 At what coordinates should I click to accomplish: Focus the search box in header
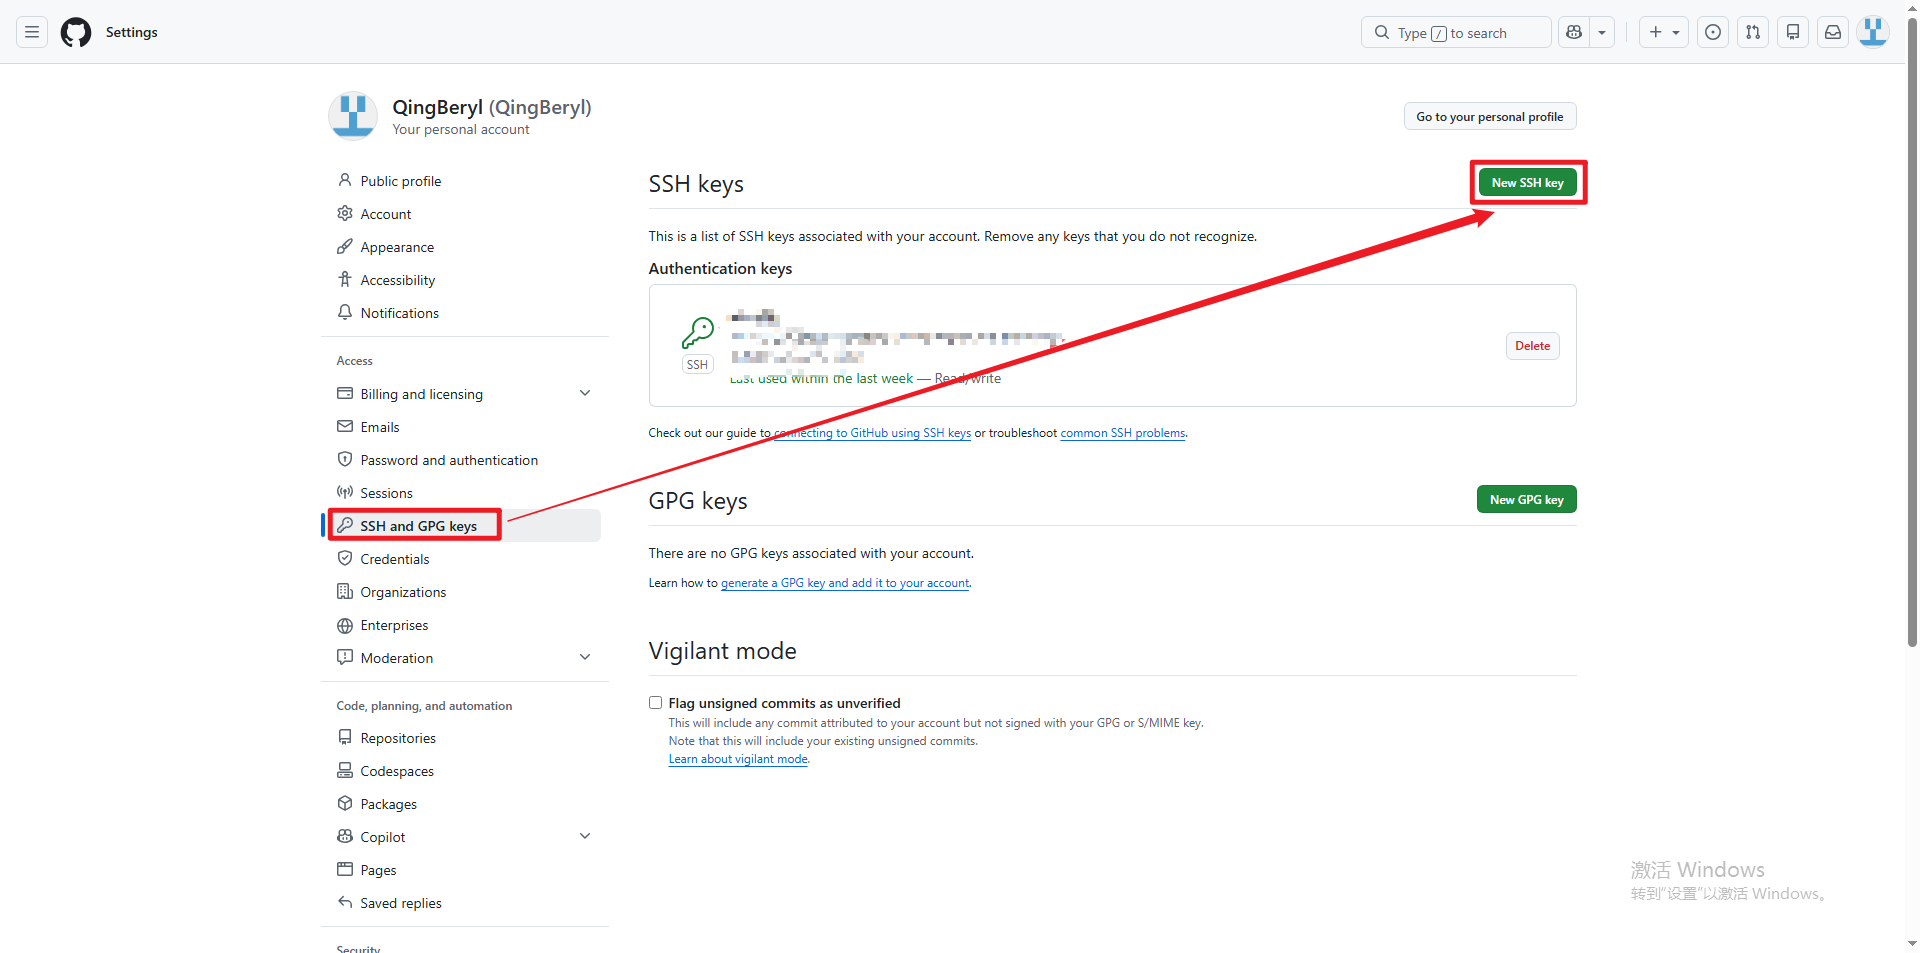[x=1456, y=32]
